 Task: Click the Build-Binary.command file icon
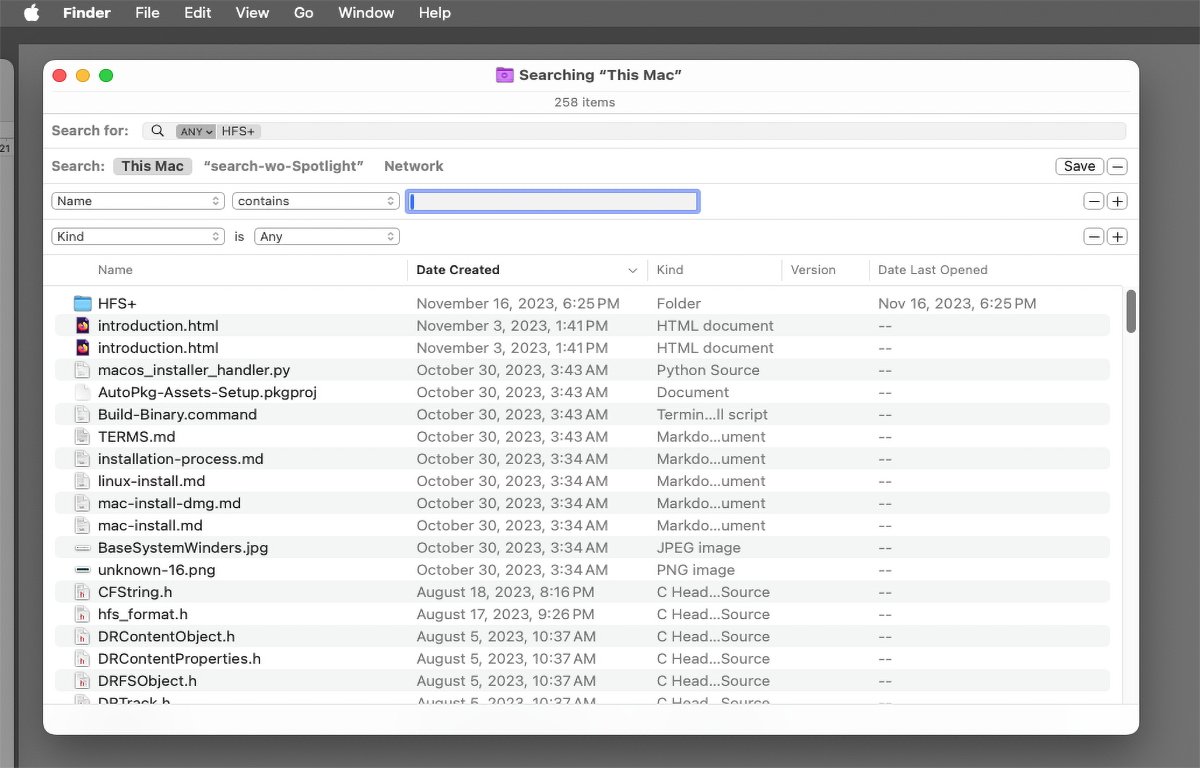coord(82,415)
